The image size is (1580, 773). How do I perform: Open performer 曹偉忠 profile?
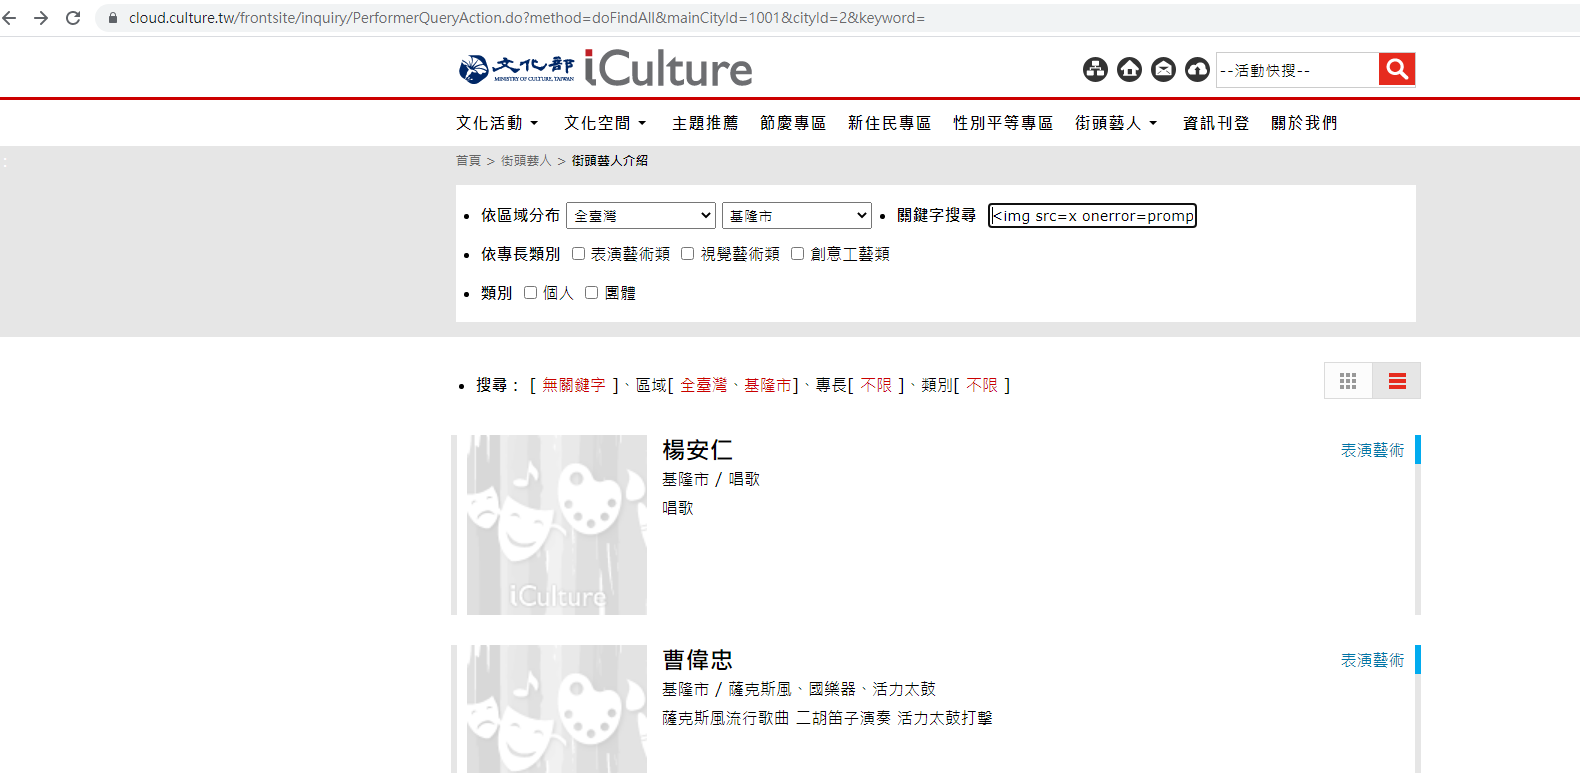(697, 660)
